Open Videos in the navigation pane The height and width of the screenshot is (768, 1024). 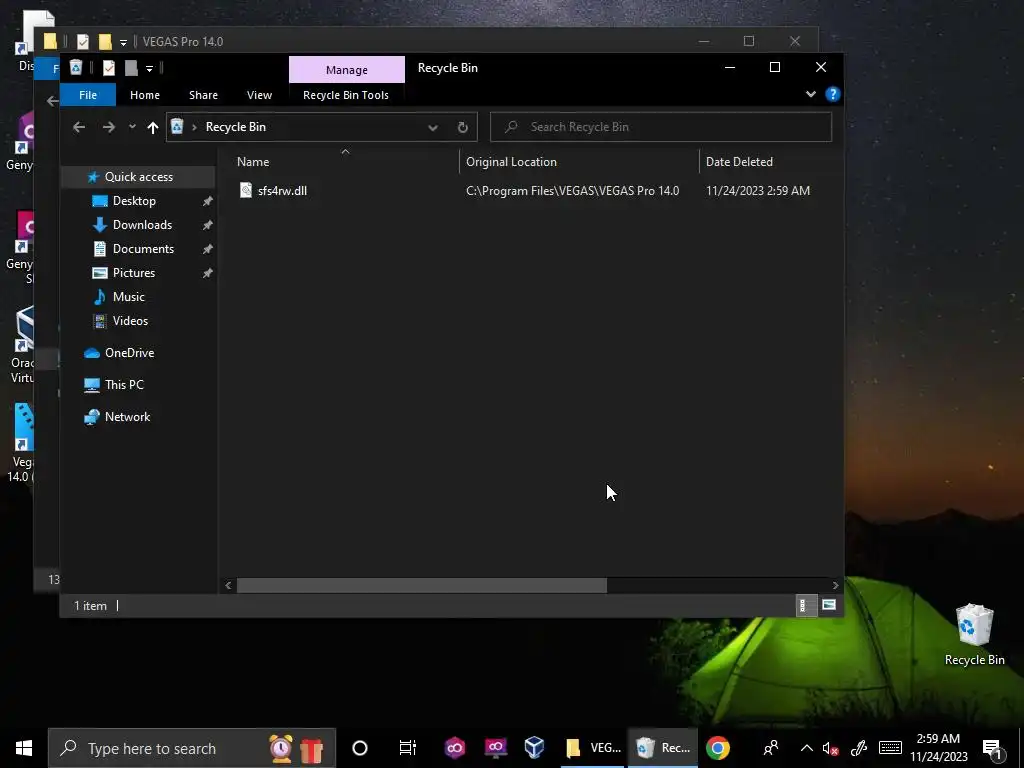[130, 321]
